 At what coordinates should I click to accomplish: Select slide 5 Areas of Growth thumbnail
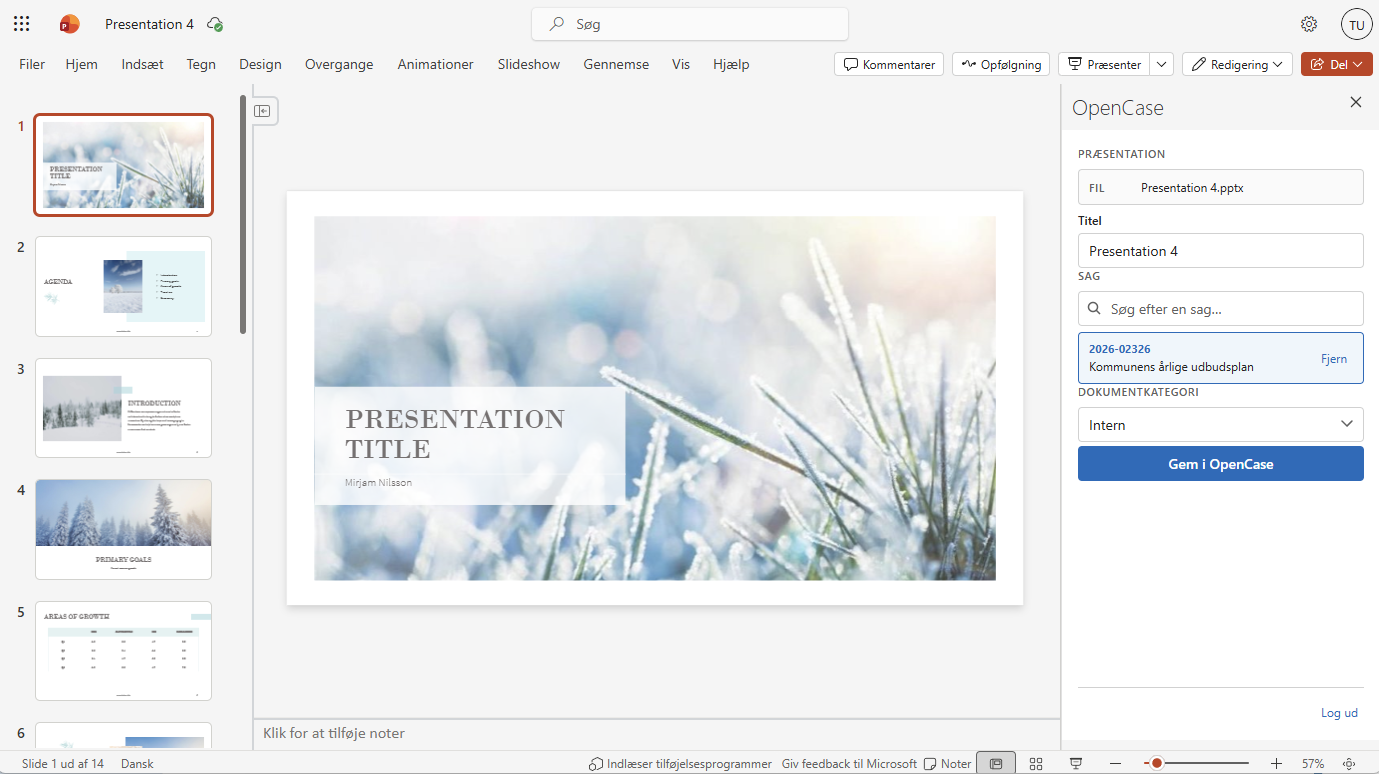(x=123, y=651)
